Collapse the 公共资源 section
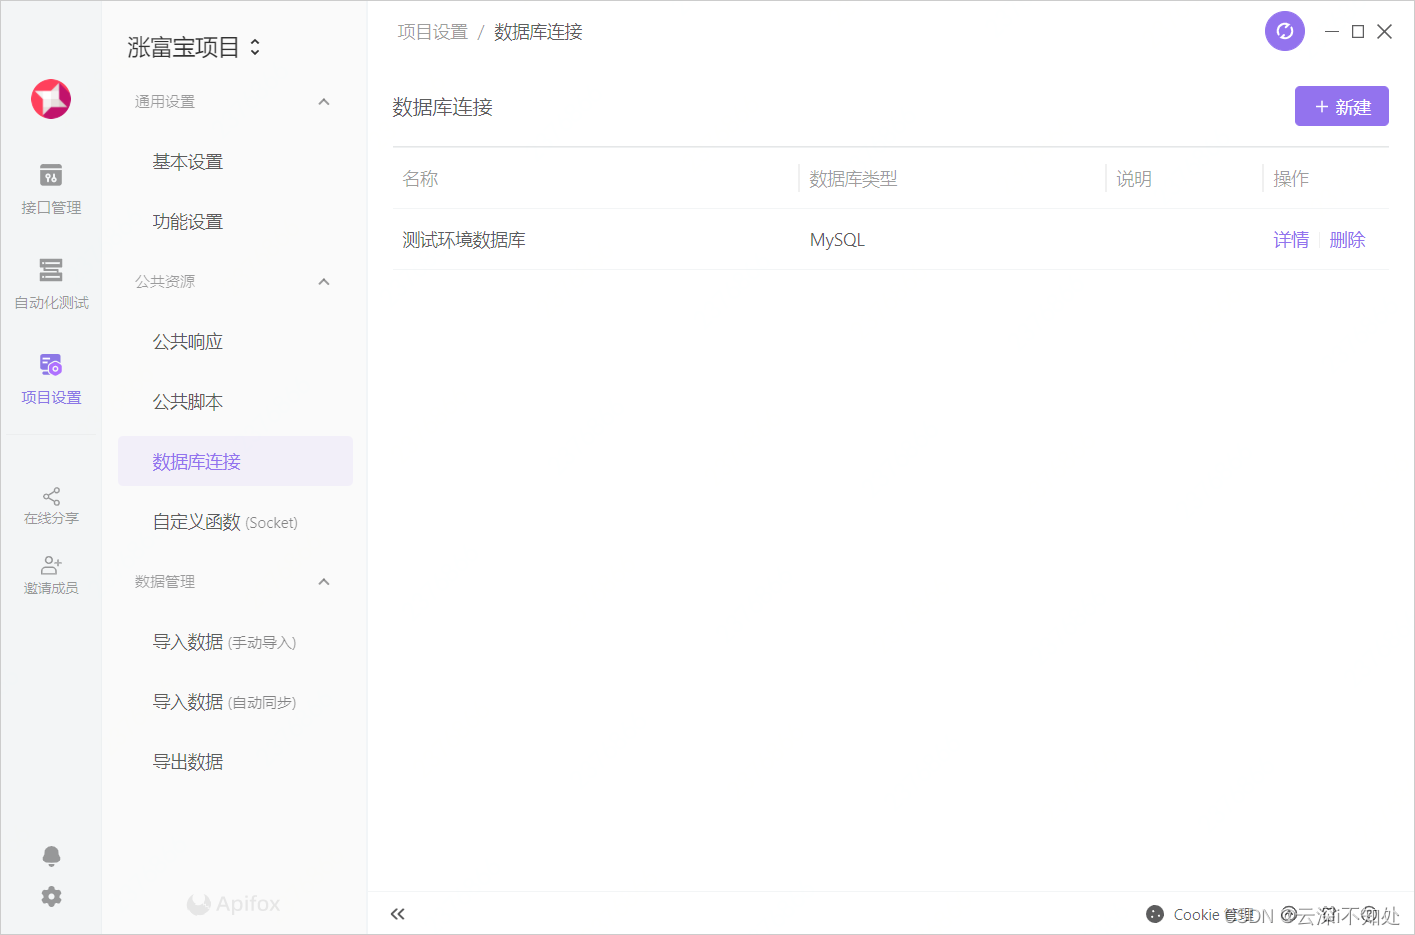The width and height of the screenshot is (1415, 935). tap(323, 281)
